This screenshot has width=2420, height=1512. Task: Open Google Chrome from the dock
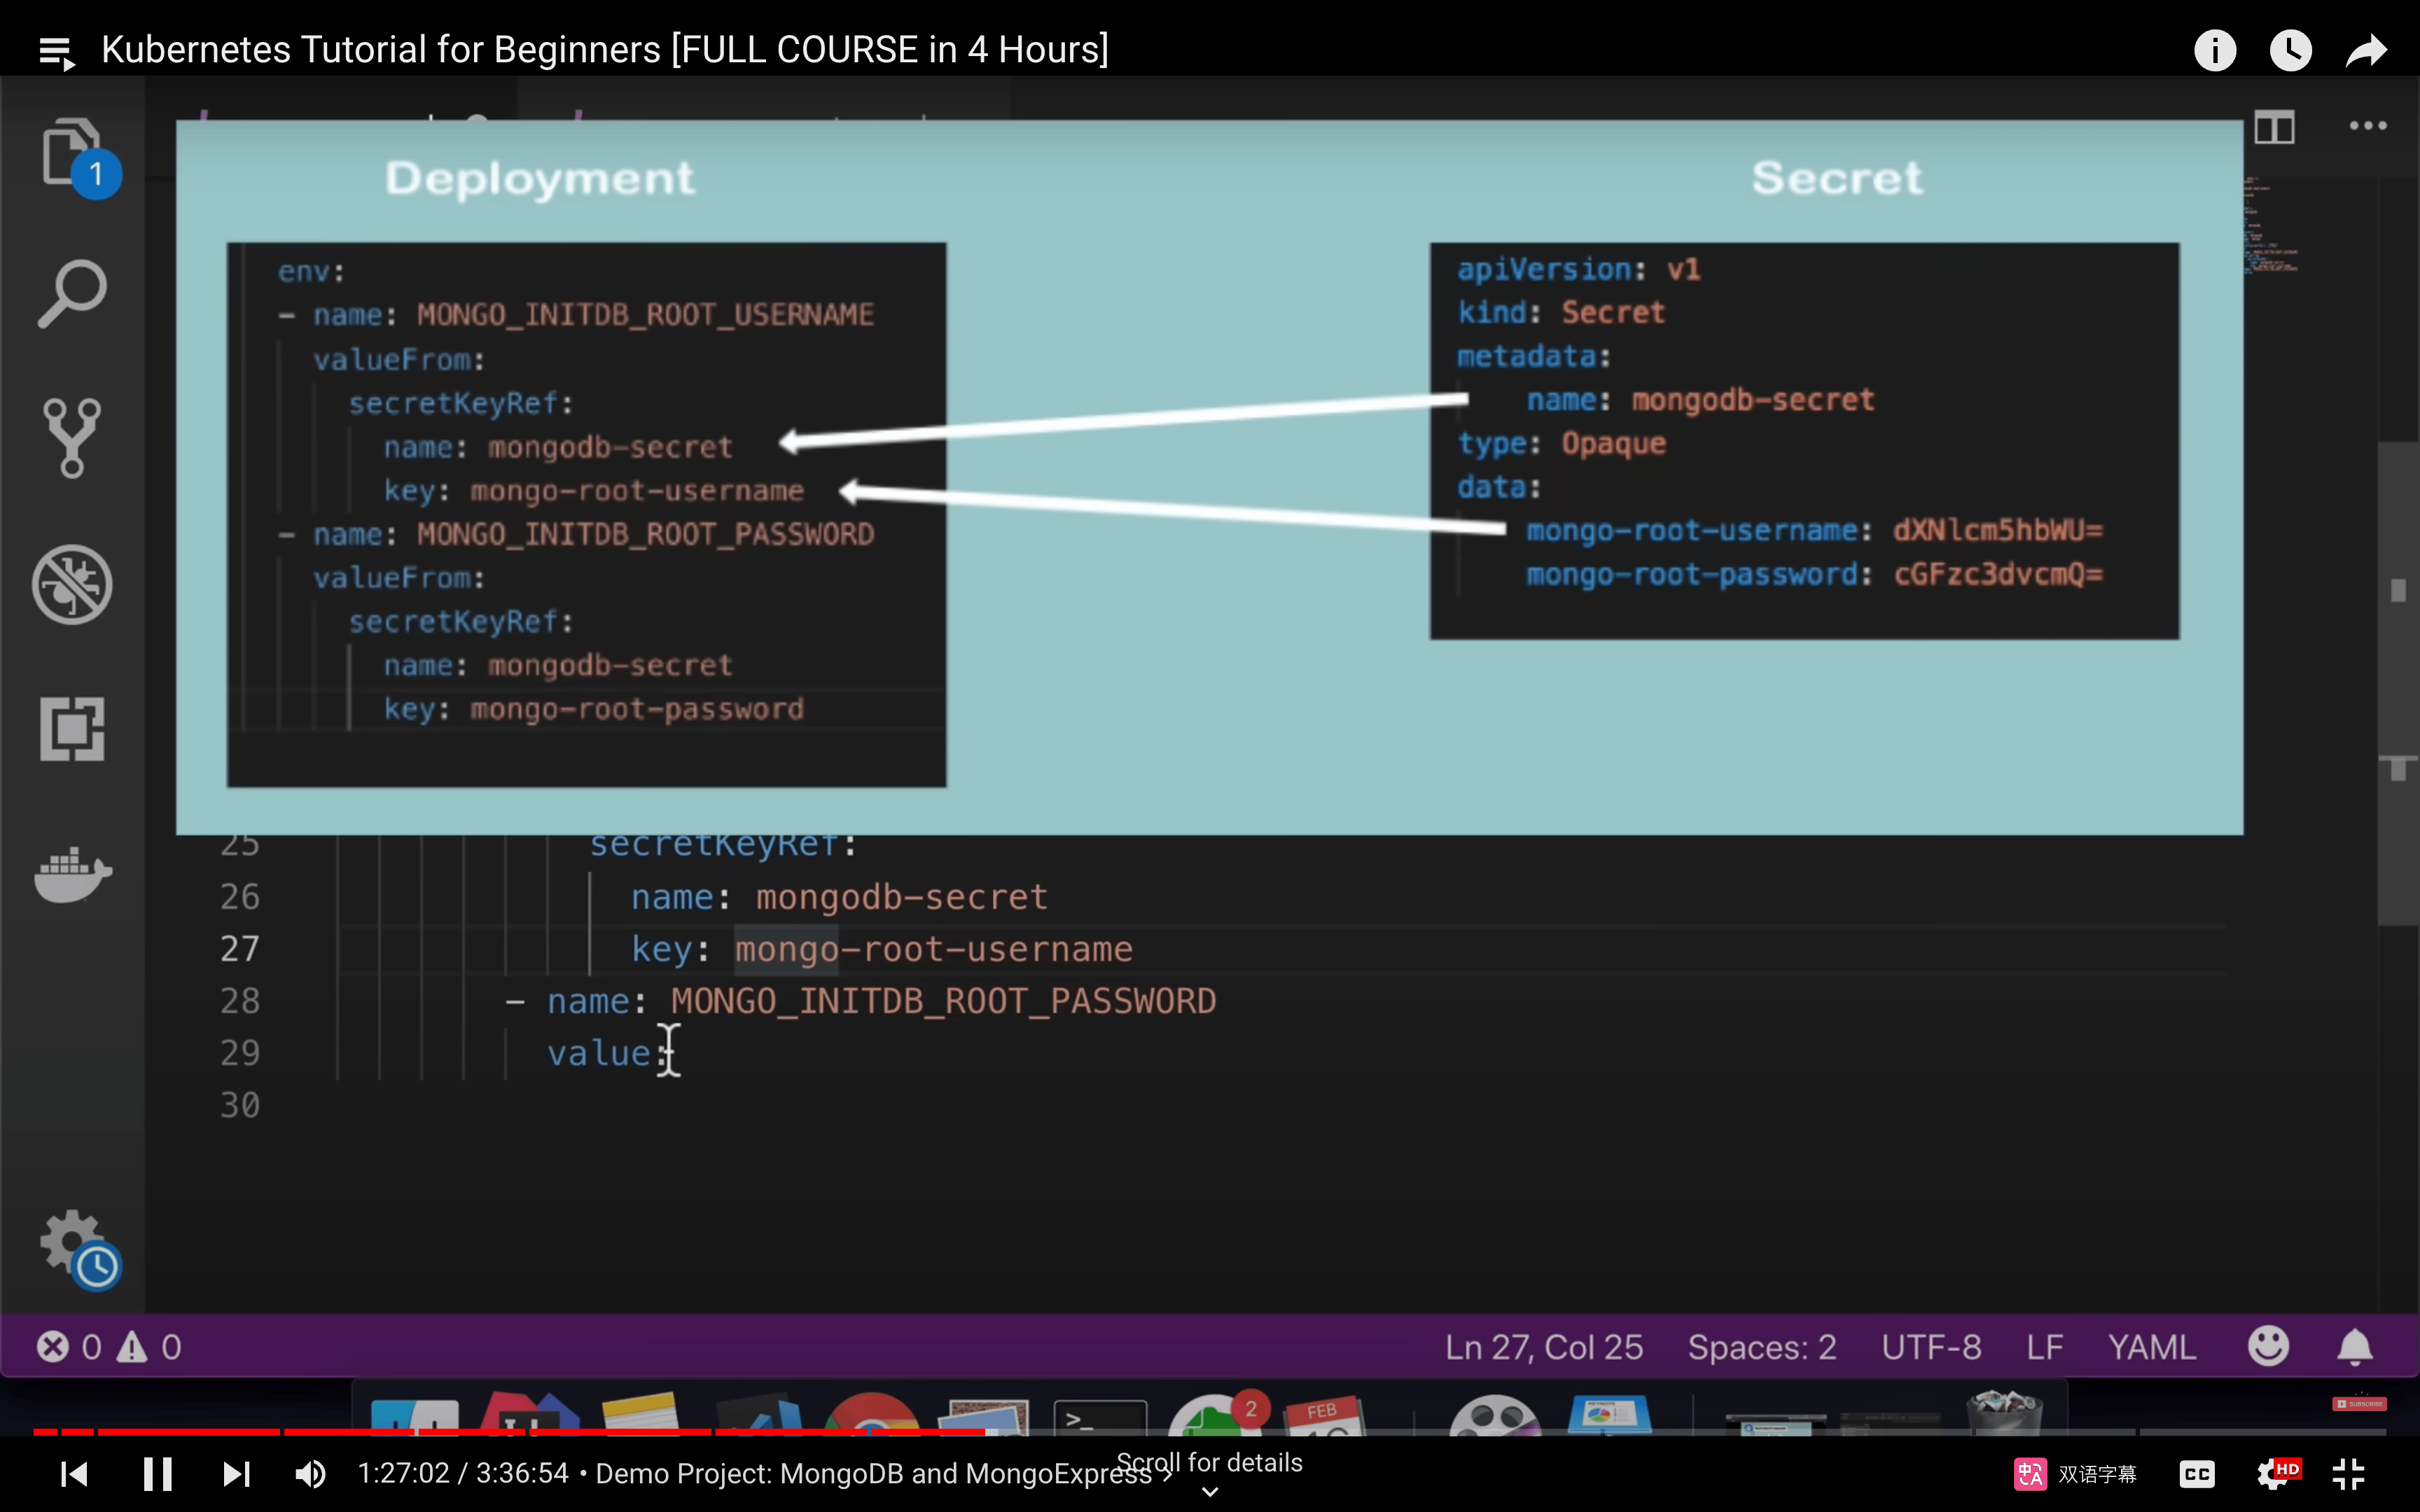tap(871, 1415)
